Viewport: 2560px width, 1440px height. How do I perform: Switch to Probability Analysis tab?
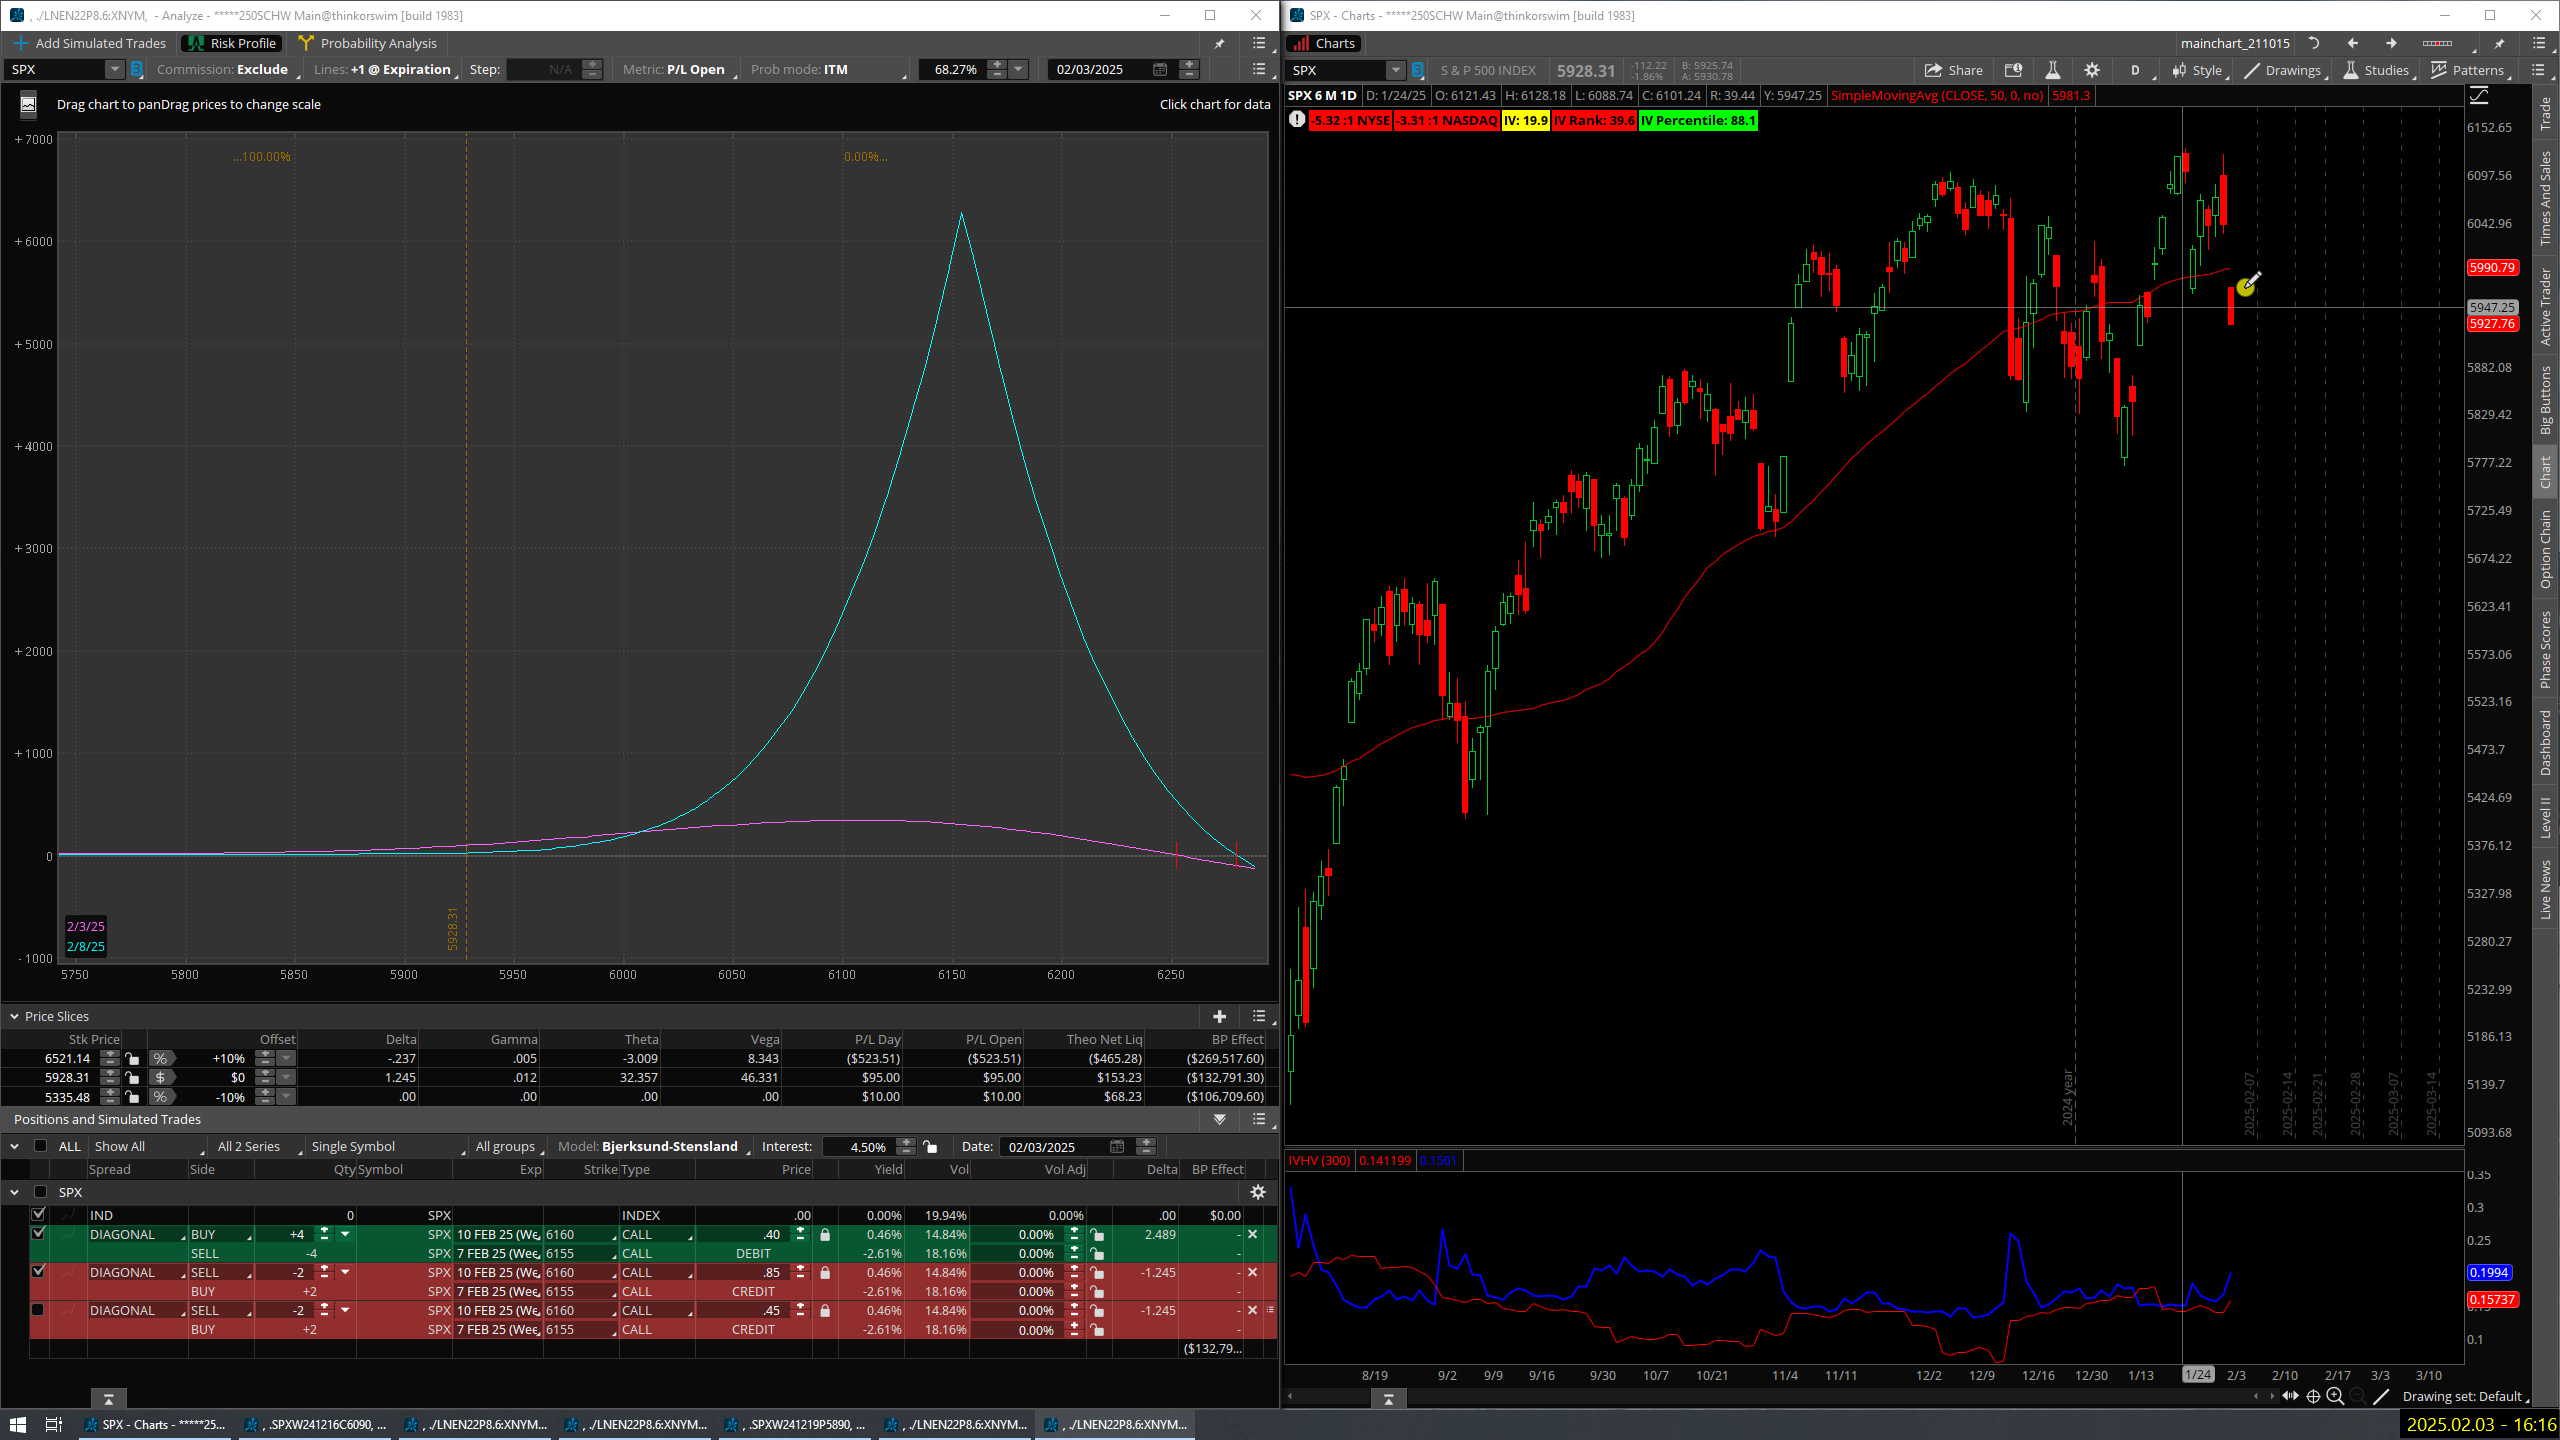pos(368,43)
